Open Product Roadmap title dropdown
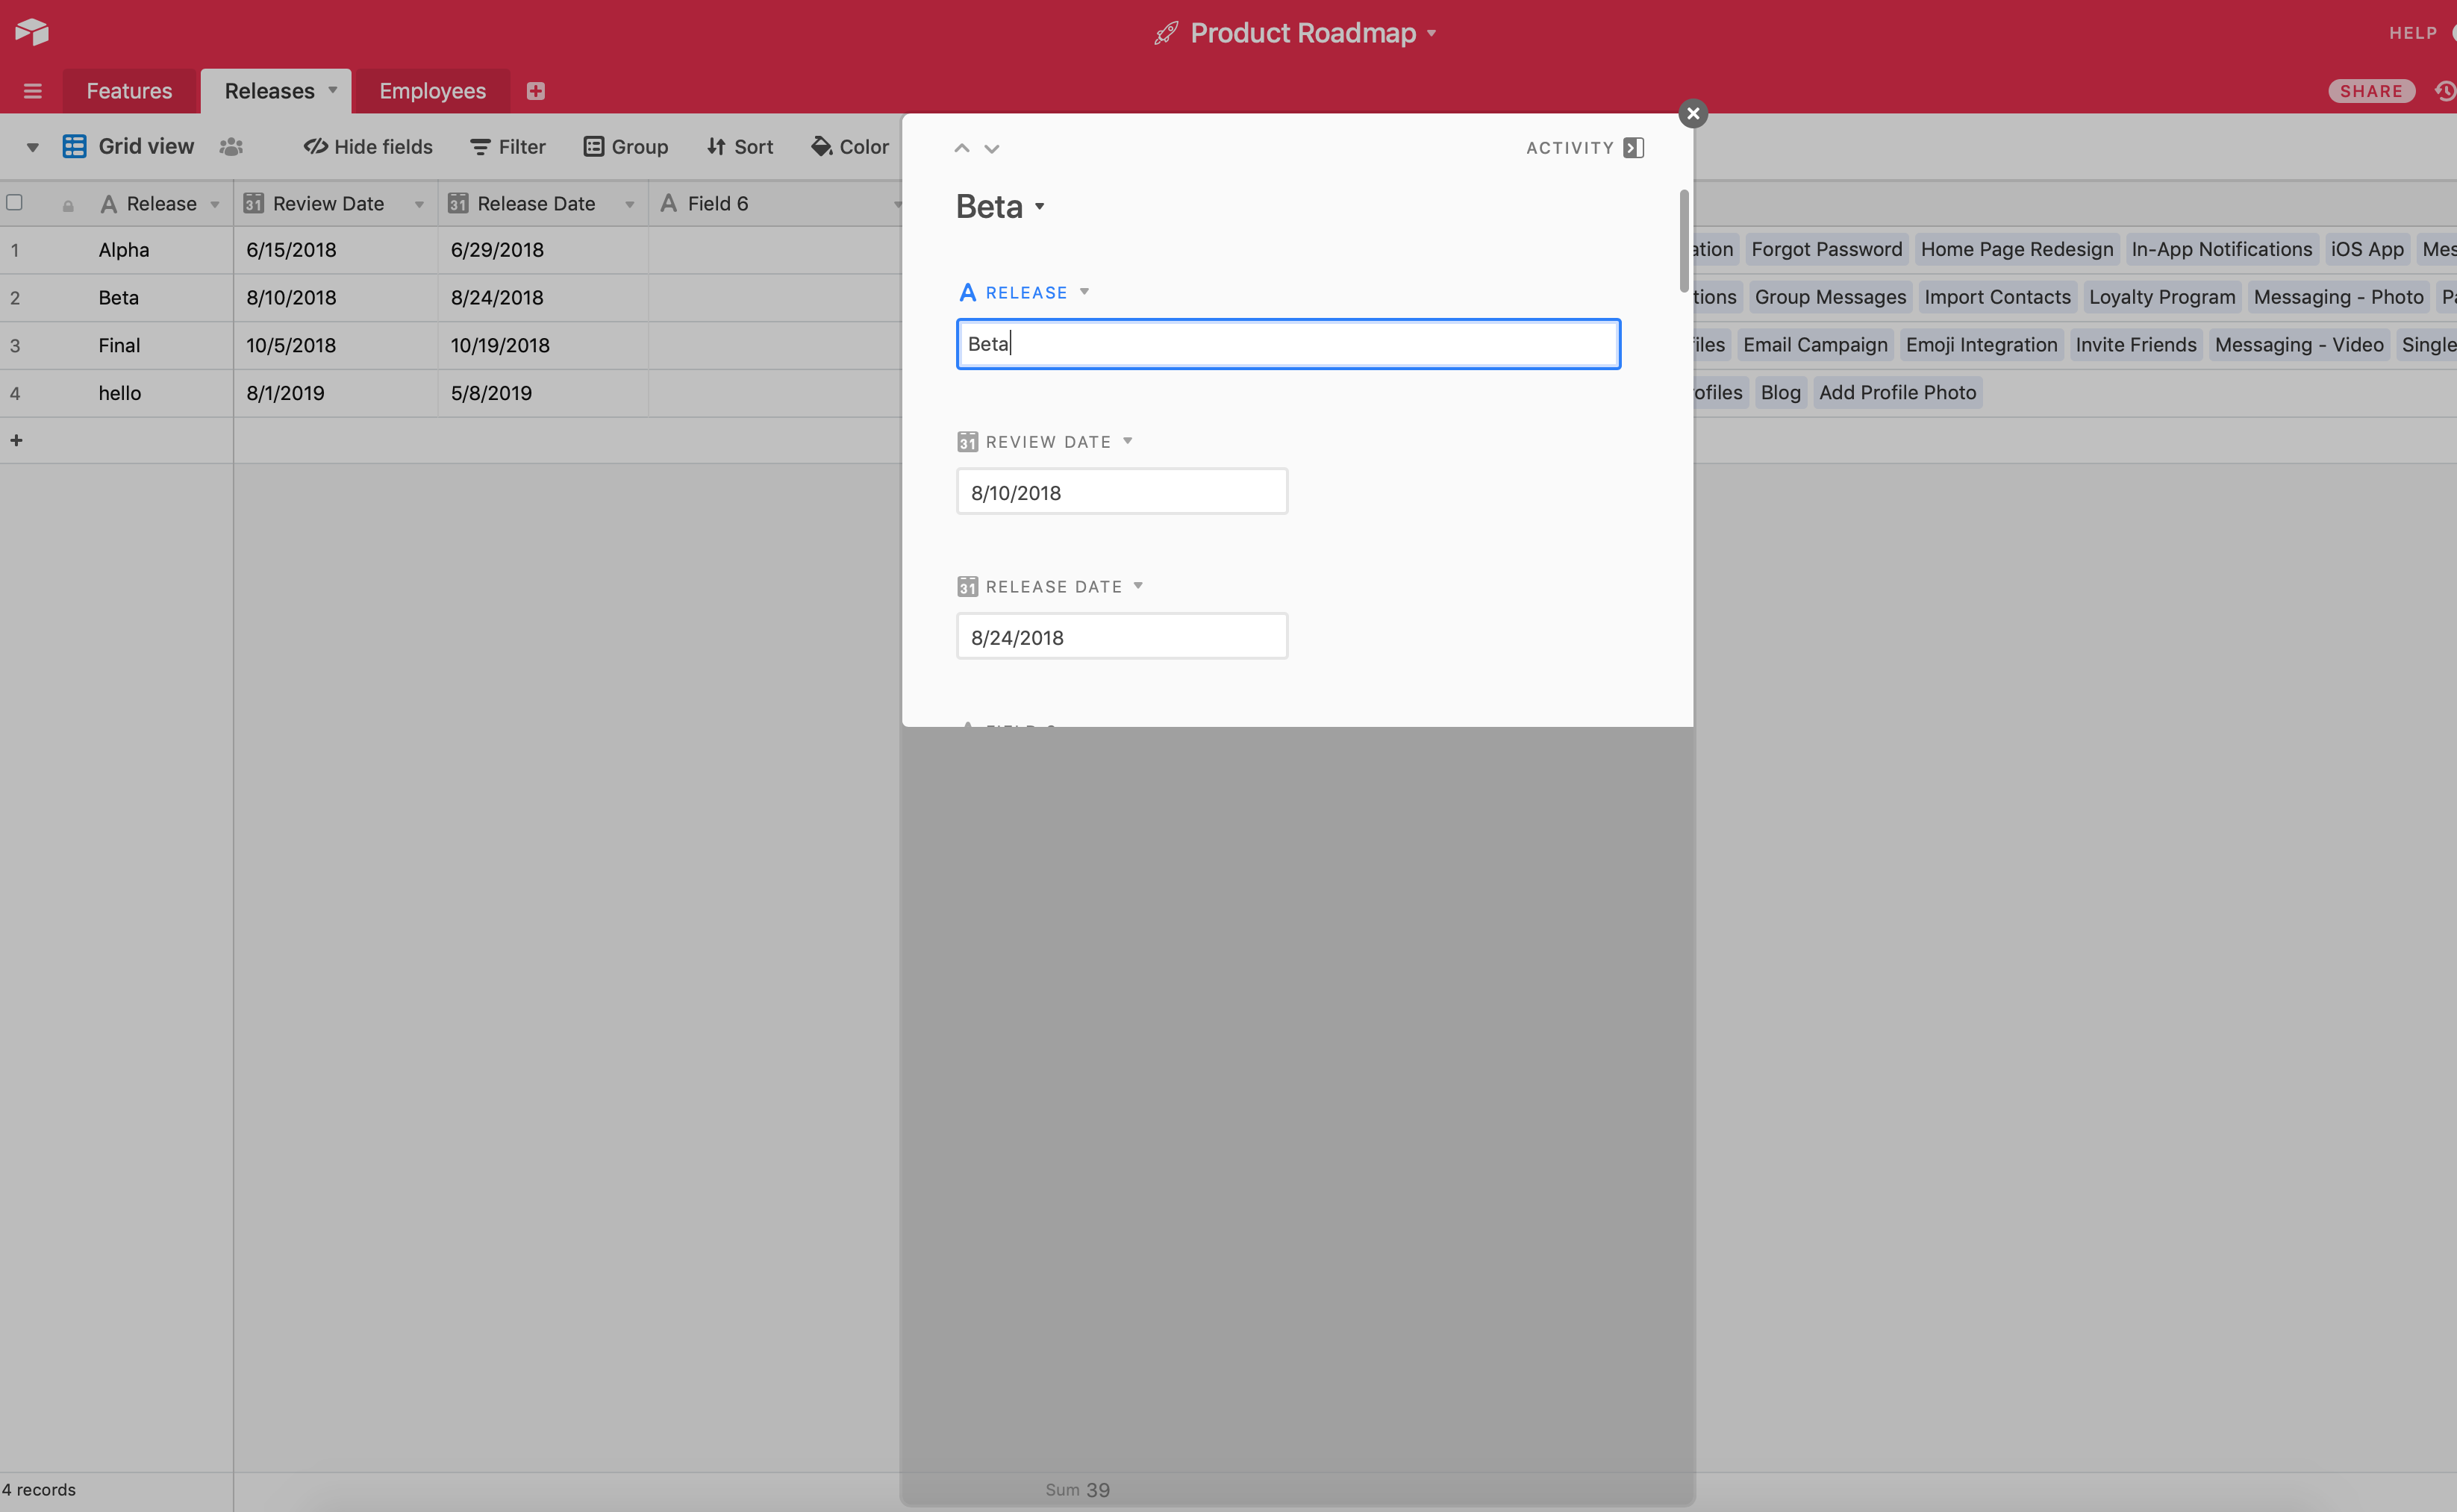Screen dimensions: 2457x1512 [x=1432, y=33]
